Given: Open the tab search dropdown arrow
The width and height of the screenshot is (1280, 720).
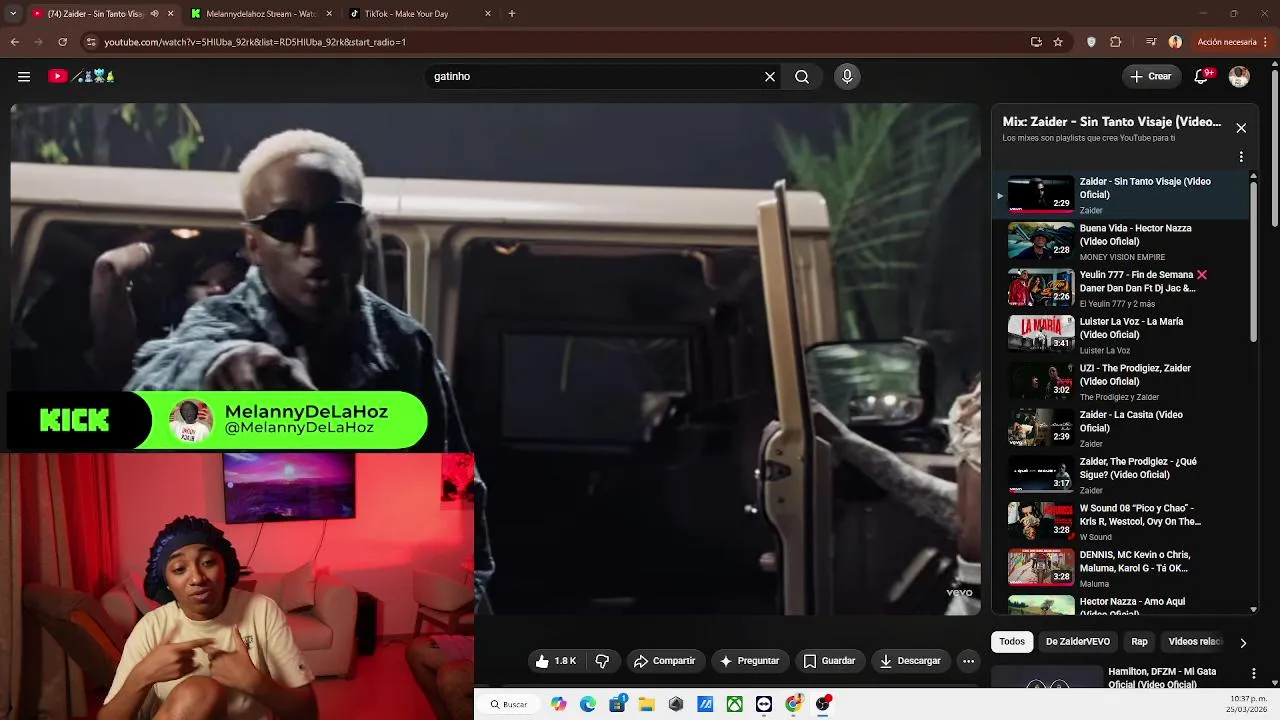Looking at the screenshot, I should tap(13, 14).
